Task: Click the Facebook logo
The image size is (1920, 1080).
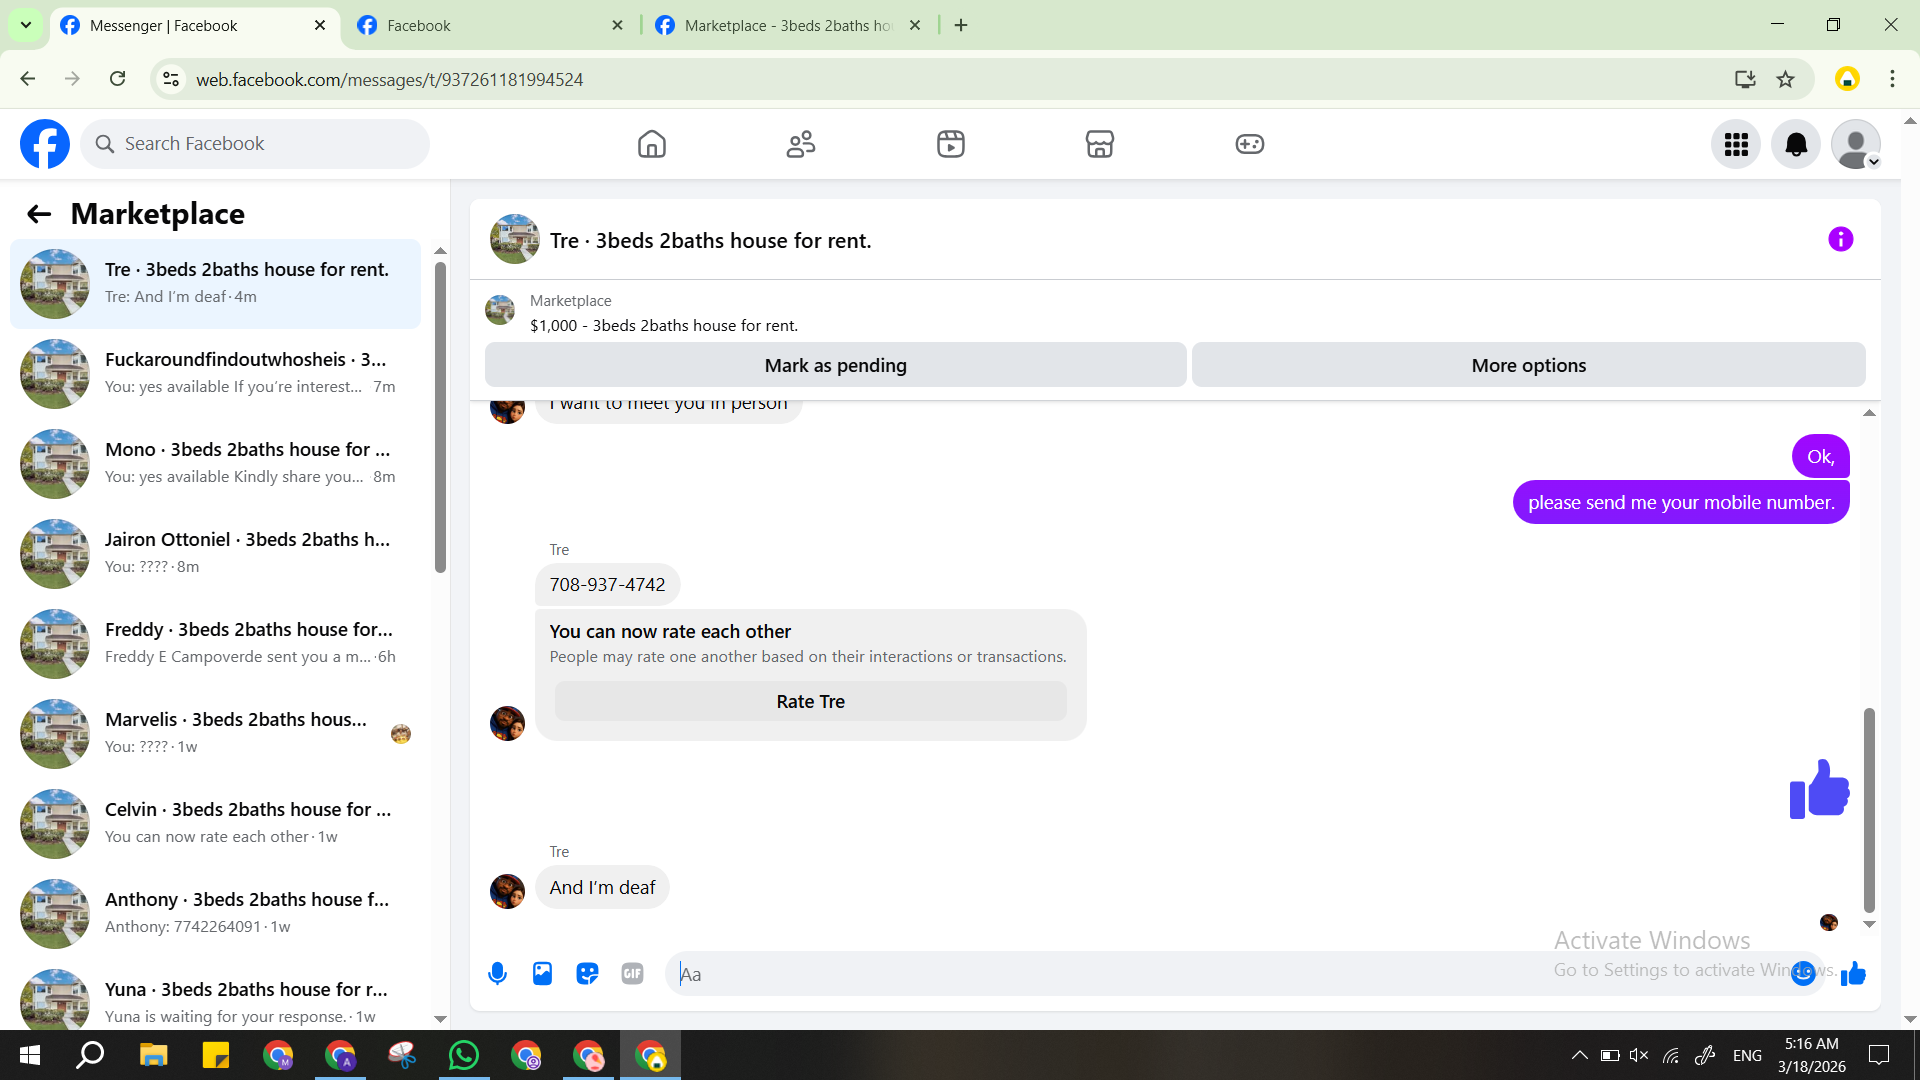Action: pyautogui.click(x=45, y=144)
